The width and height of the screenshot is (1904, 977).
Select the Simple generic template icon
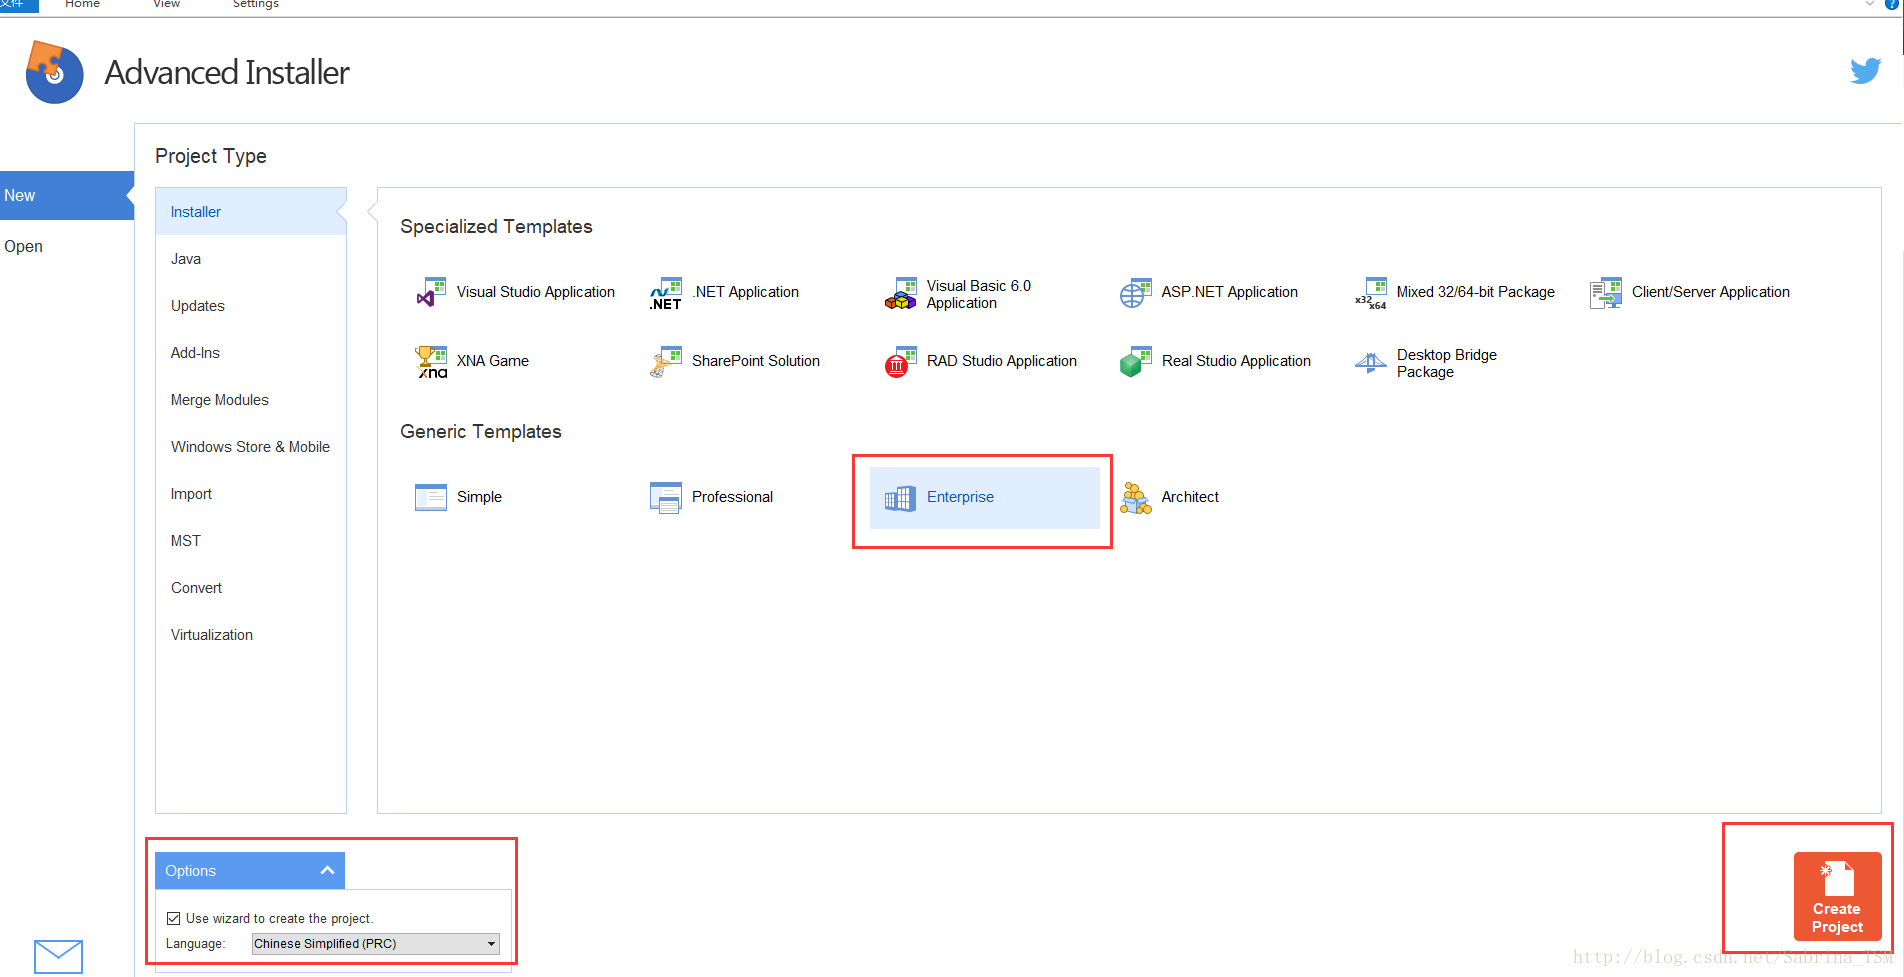(x=431, y=497)
